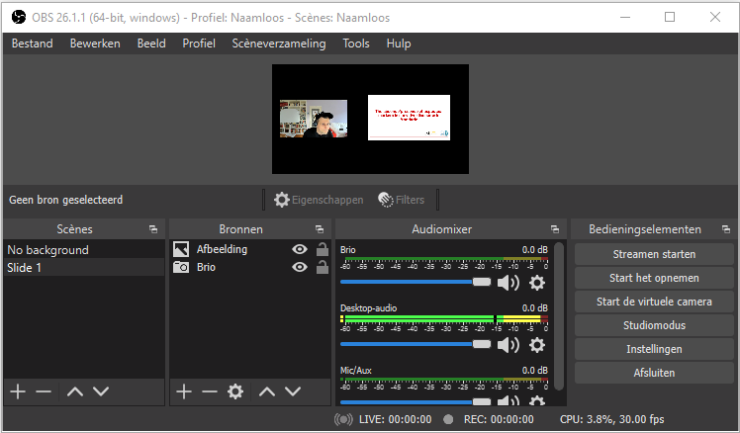Click Streamen starten
This screenshot has width=740, height=433.
(654, 255)
